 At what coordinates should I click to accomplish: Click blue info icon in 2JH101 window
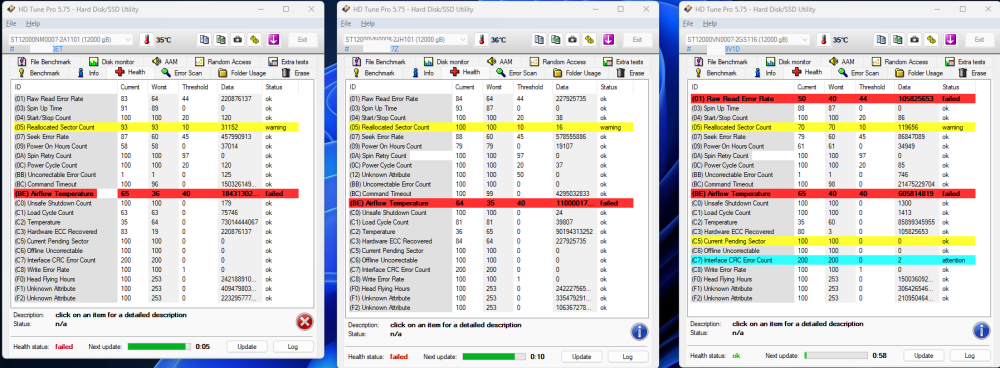point(640,331)
